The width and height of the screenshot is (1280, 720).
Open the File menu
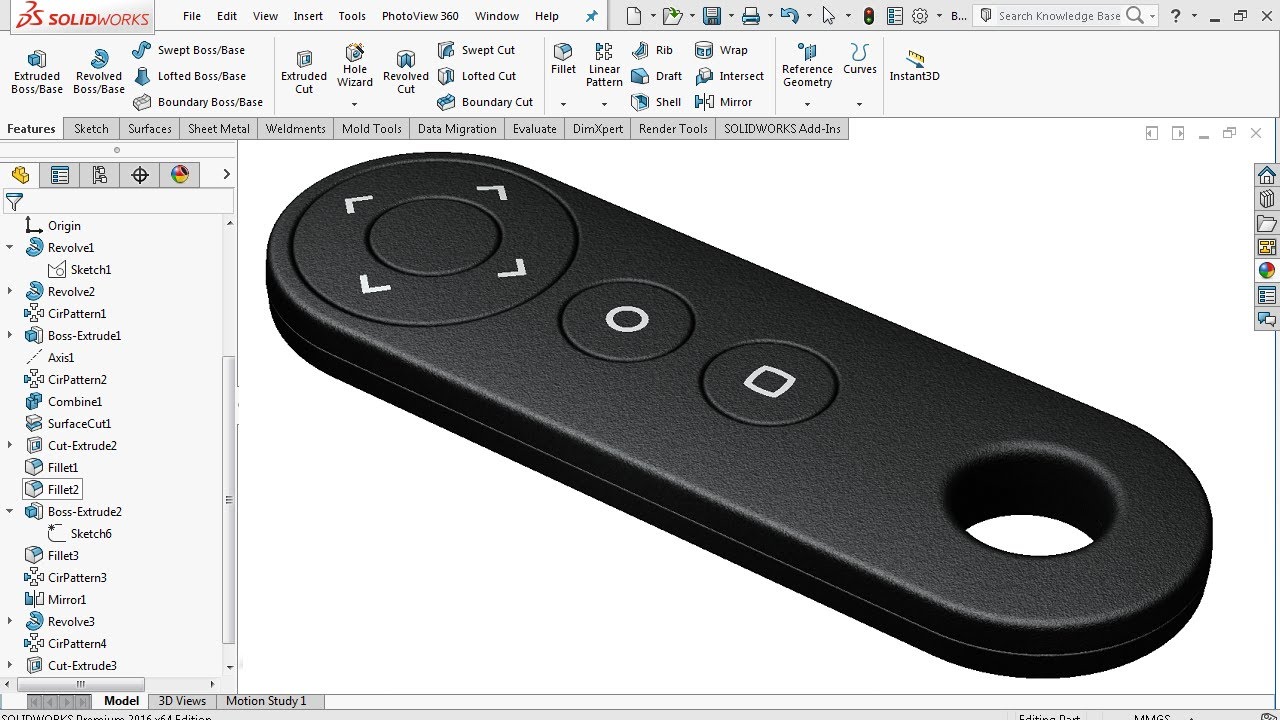pos(192,16)
